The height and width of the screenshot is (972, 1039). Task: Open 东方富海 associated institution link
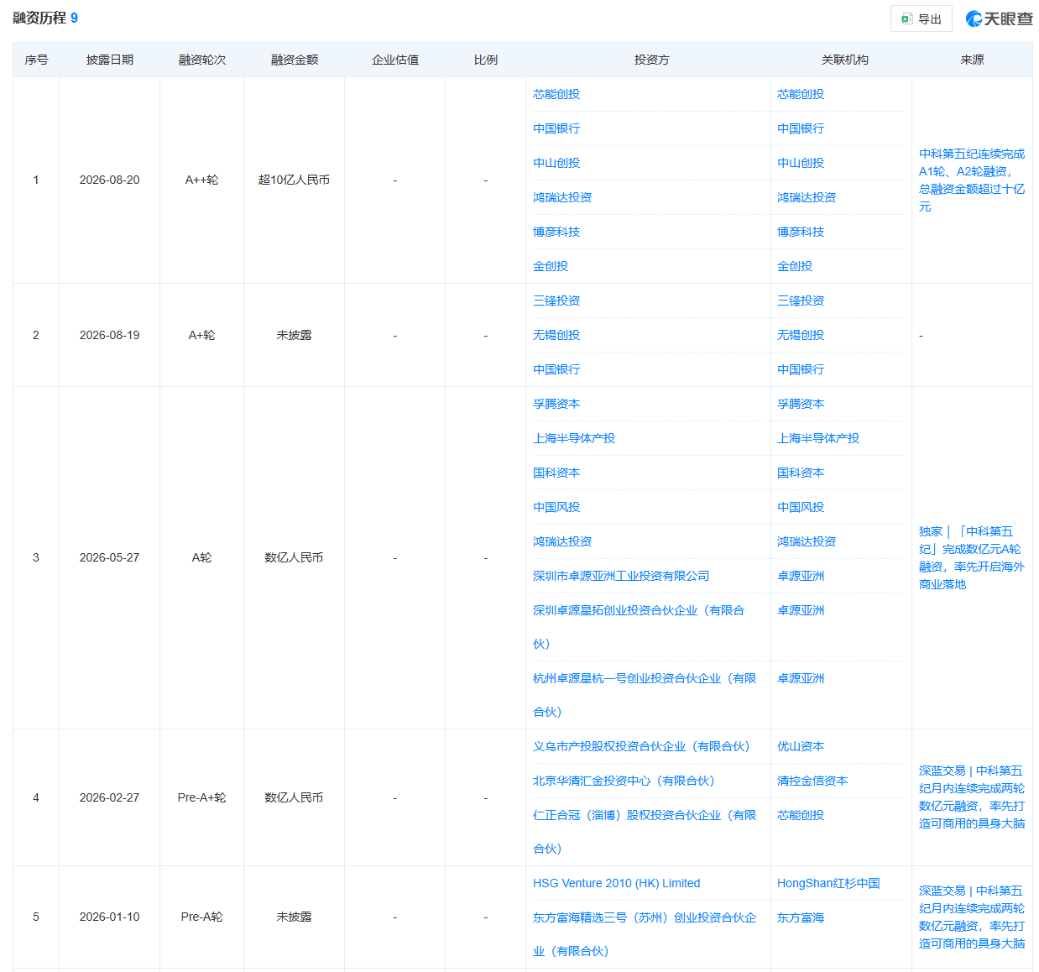click(x=800, y=918)
